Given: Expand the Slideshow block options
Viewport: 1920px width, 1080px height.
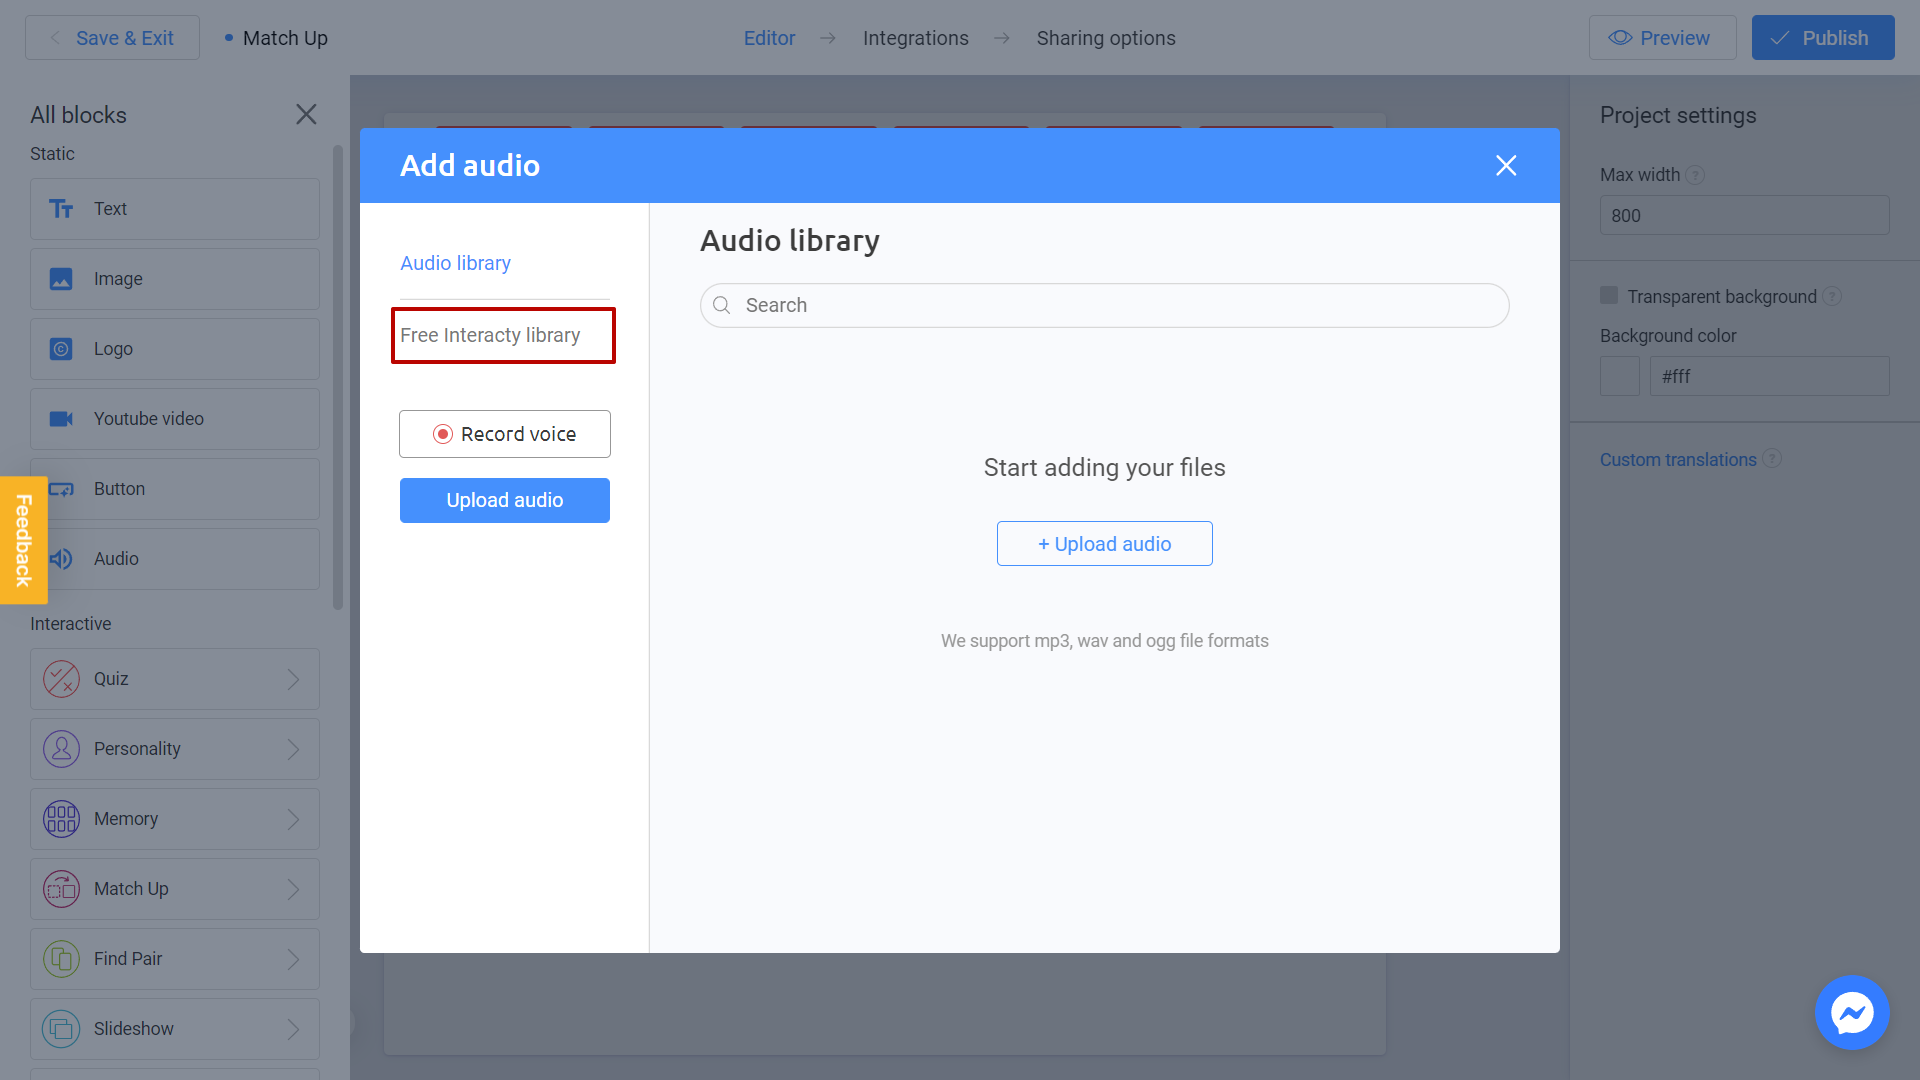Looking at the screenshot, I should click(x=293, y=1029).
